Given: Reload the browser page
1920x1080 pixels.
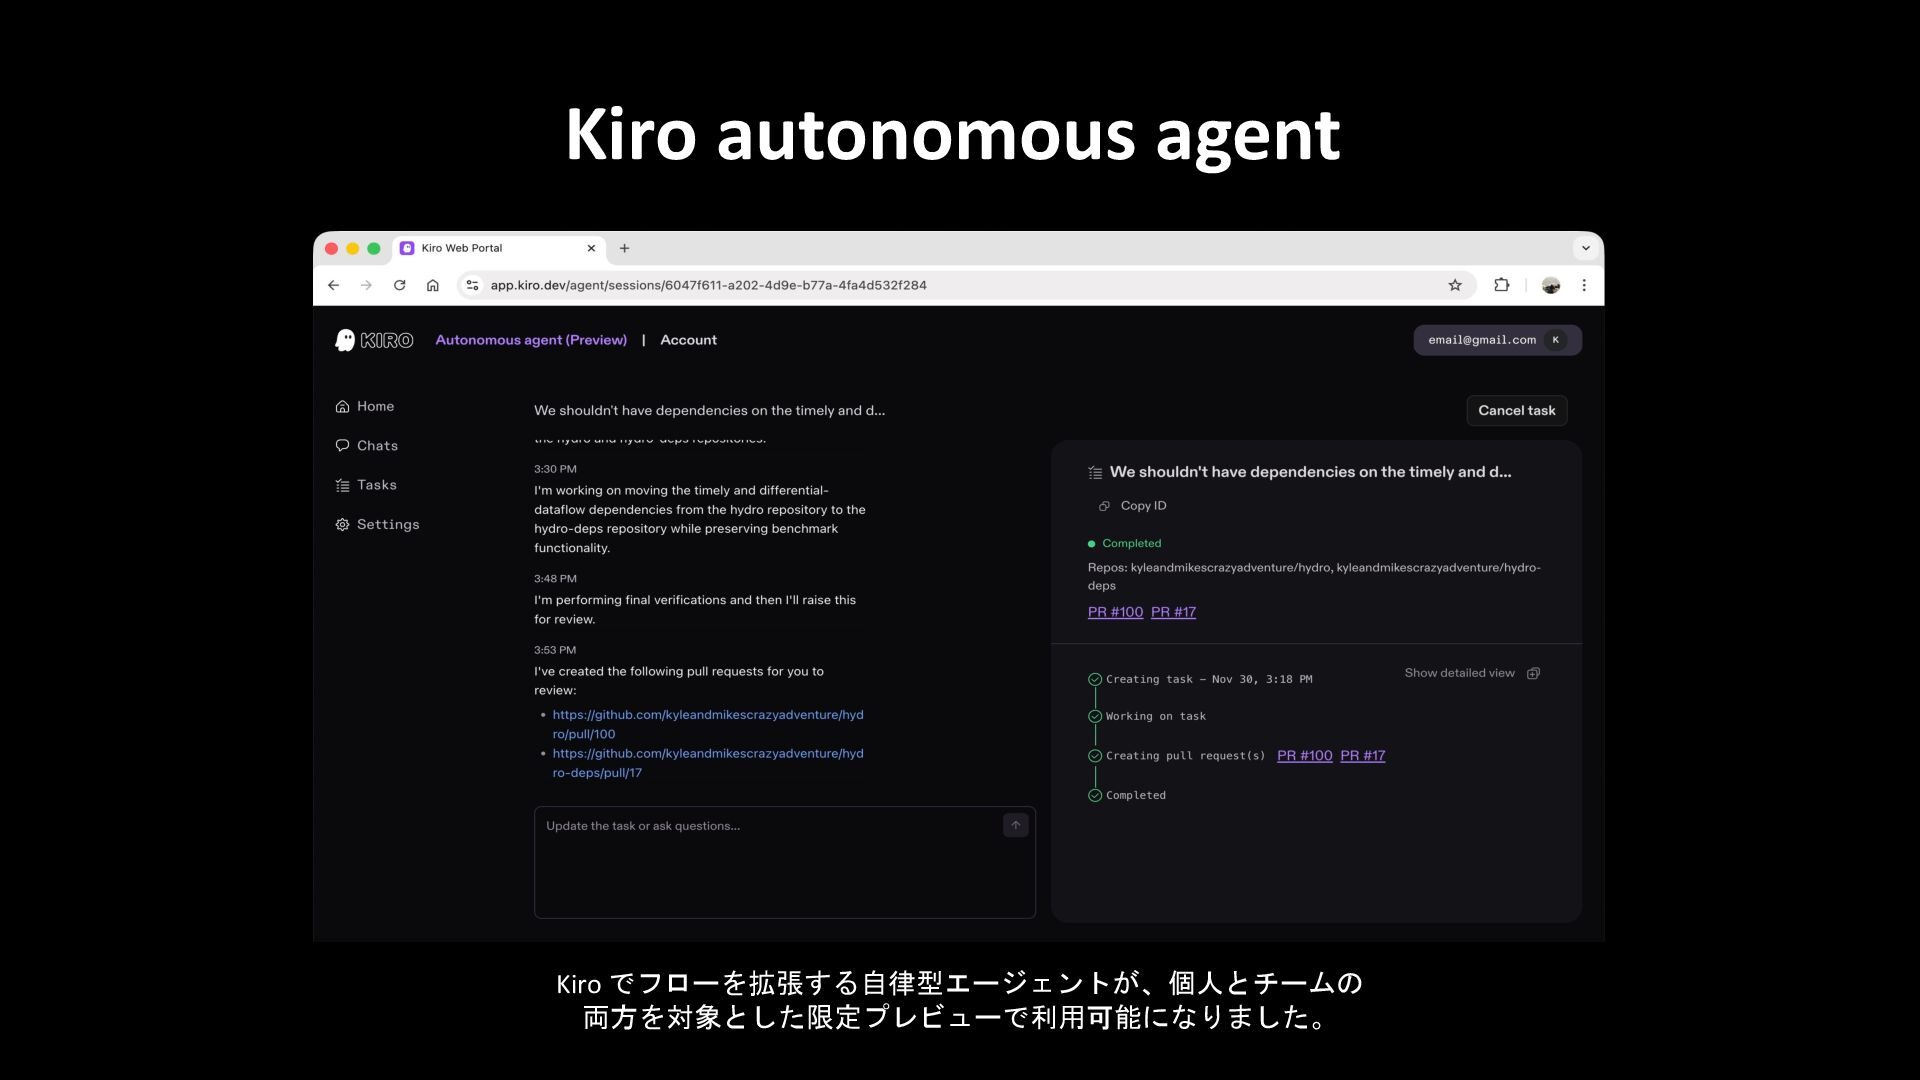Looking at the screenshot, I should [399, 285].
